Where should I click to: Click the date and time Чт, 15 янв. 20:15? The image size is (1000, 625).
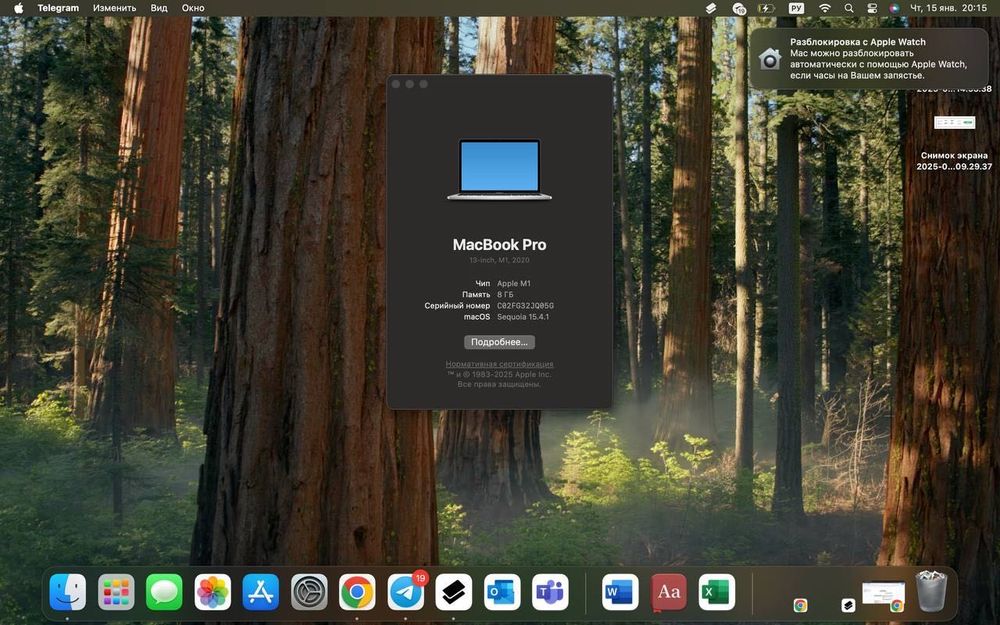pos(948,8)
